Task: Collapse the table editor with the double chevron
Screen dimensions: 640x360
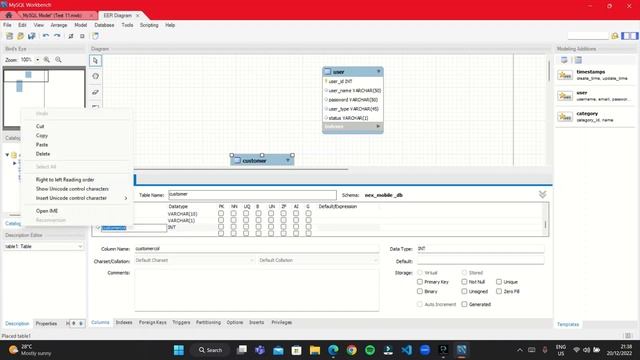Action: pyautogui.click(x=542, y=195)
